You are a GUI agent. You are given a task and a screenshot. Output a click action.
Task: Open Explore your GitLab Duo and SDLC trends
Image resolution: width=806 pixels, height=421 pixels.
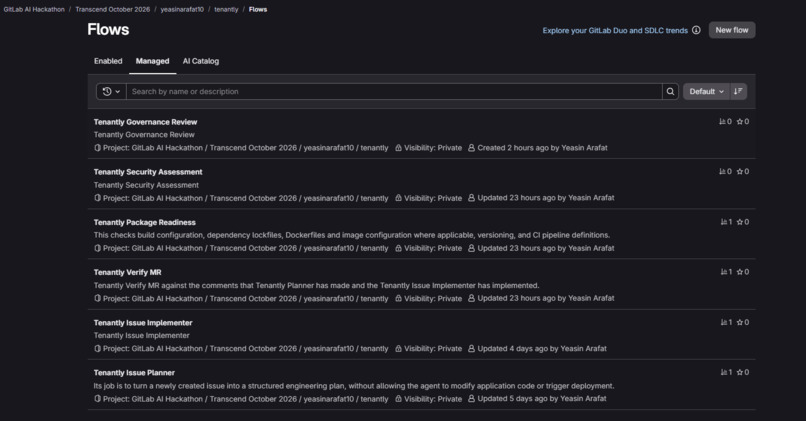615,30
